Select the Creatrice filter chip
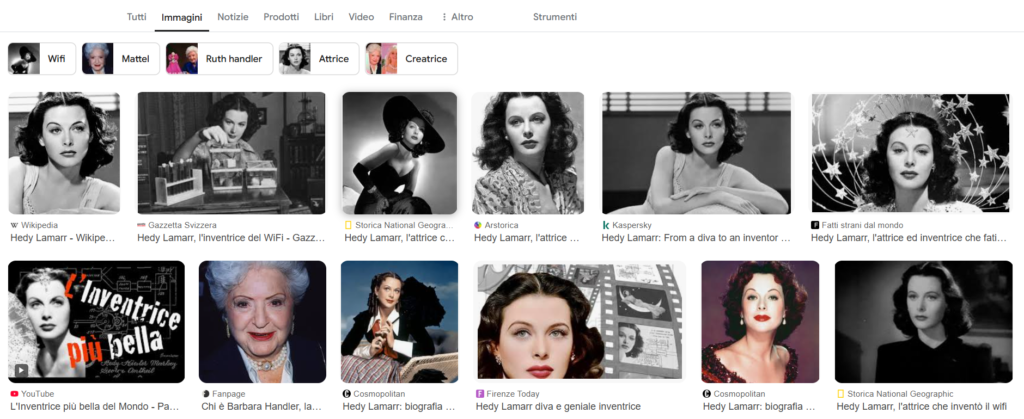The image size is (1024, 419). [x=411, y=59]
